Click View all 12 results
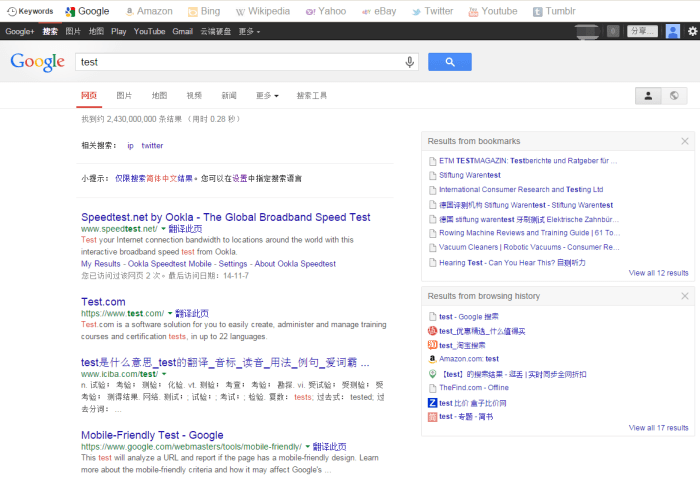 pyautogui.click(x=658, y=273)
